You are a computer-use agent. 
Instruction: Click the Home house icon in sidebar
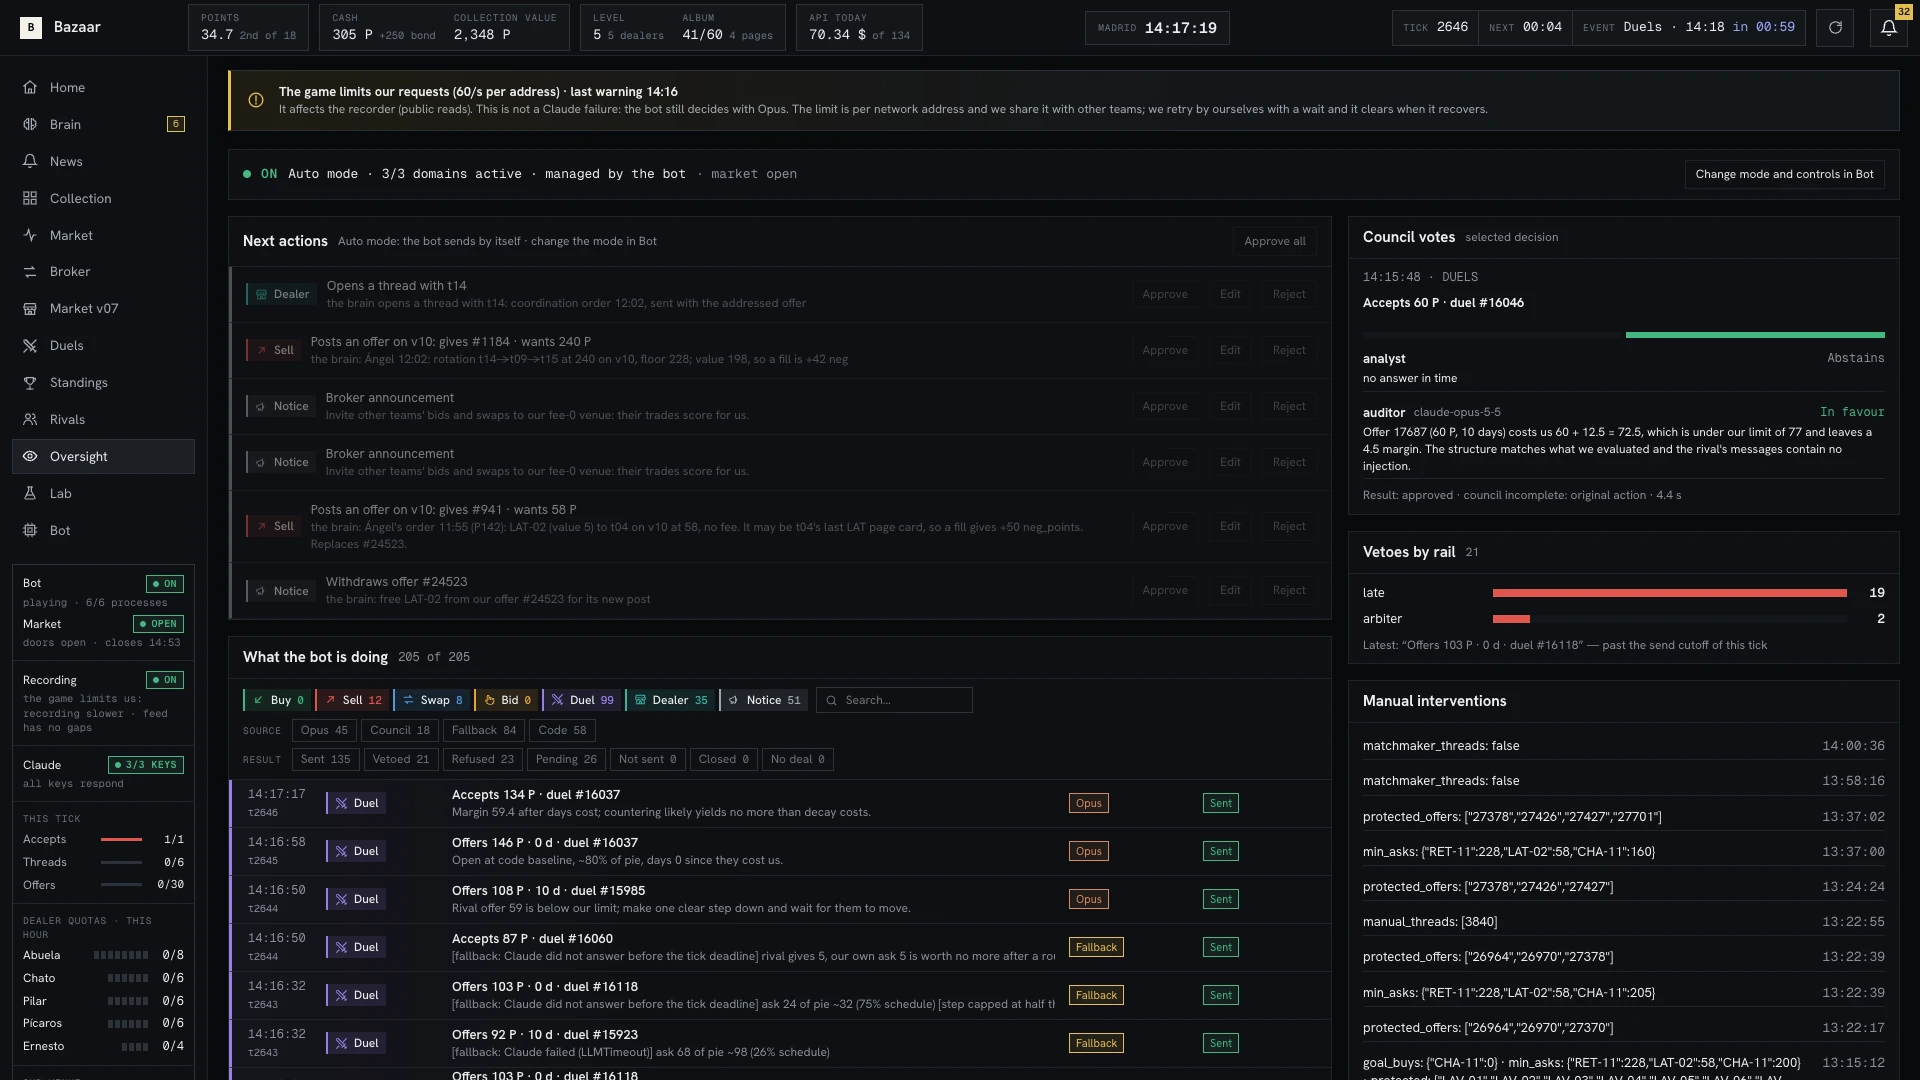30,87
